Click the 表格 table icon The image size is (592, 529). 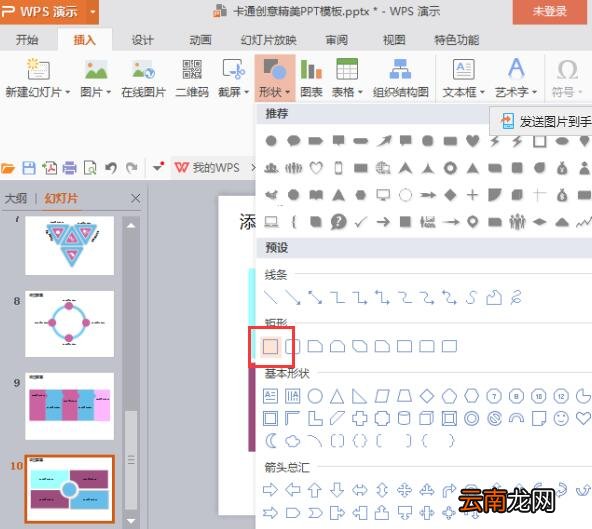347,69
